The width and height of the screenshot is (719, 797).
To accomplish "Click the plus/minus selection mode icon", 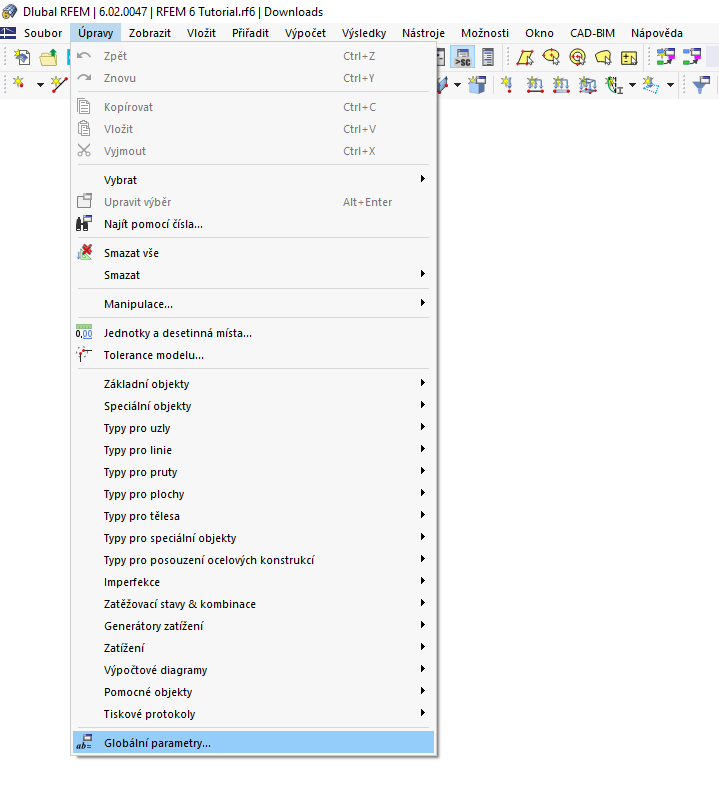I will click(629, 57).
